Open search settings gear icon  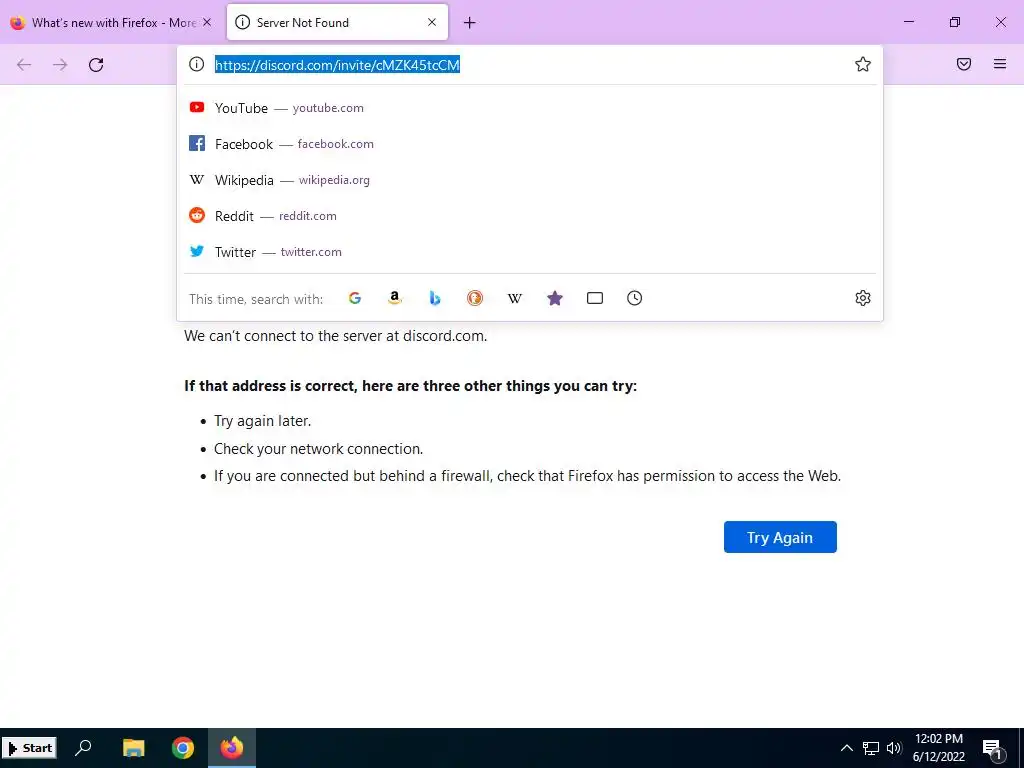tap(863, 298)
